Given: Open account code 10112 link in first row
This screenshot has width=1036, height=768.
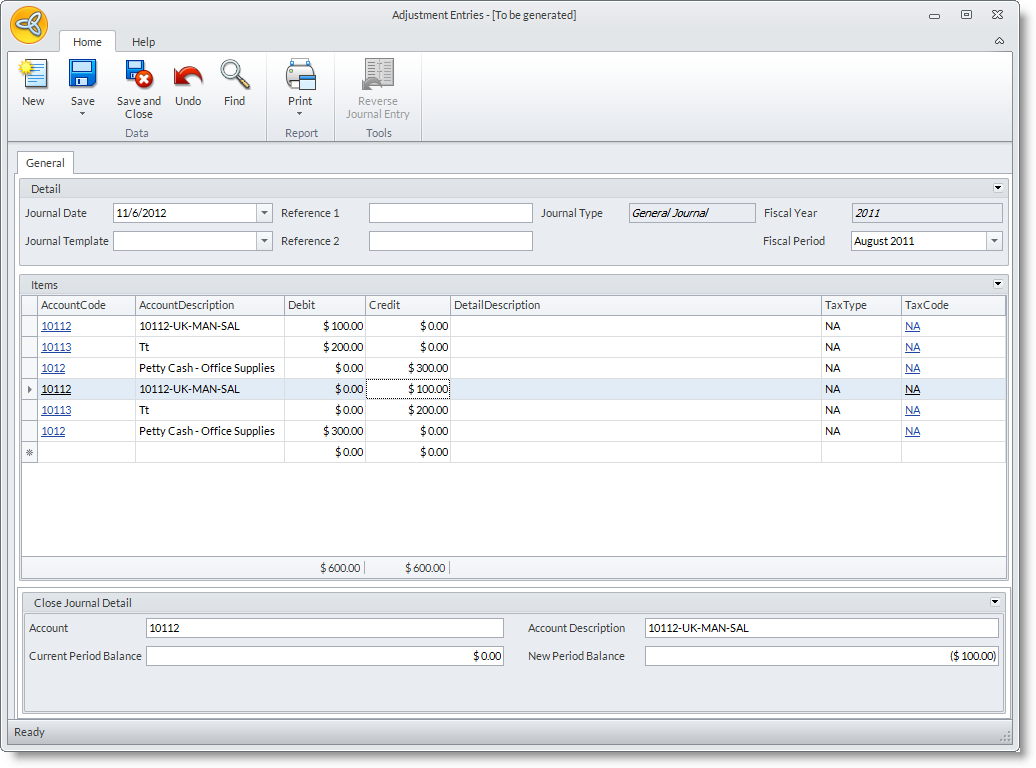Looking at the screenshot, I should coord(56,326).
